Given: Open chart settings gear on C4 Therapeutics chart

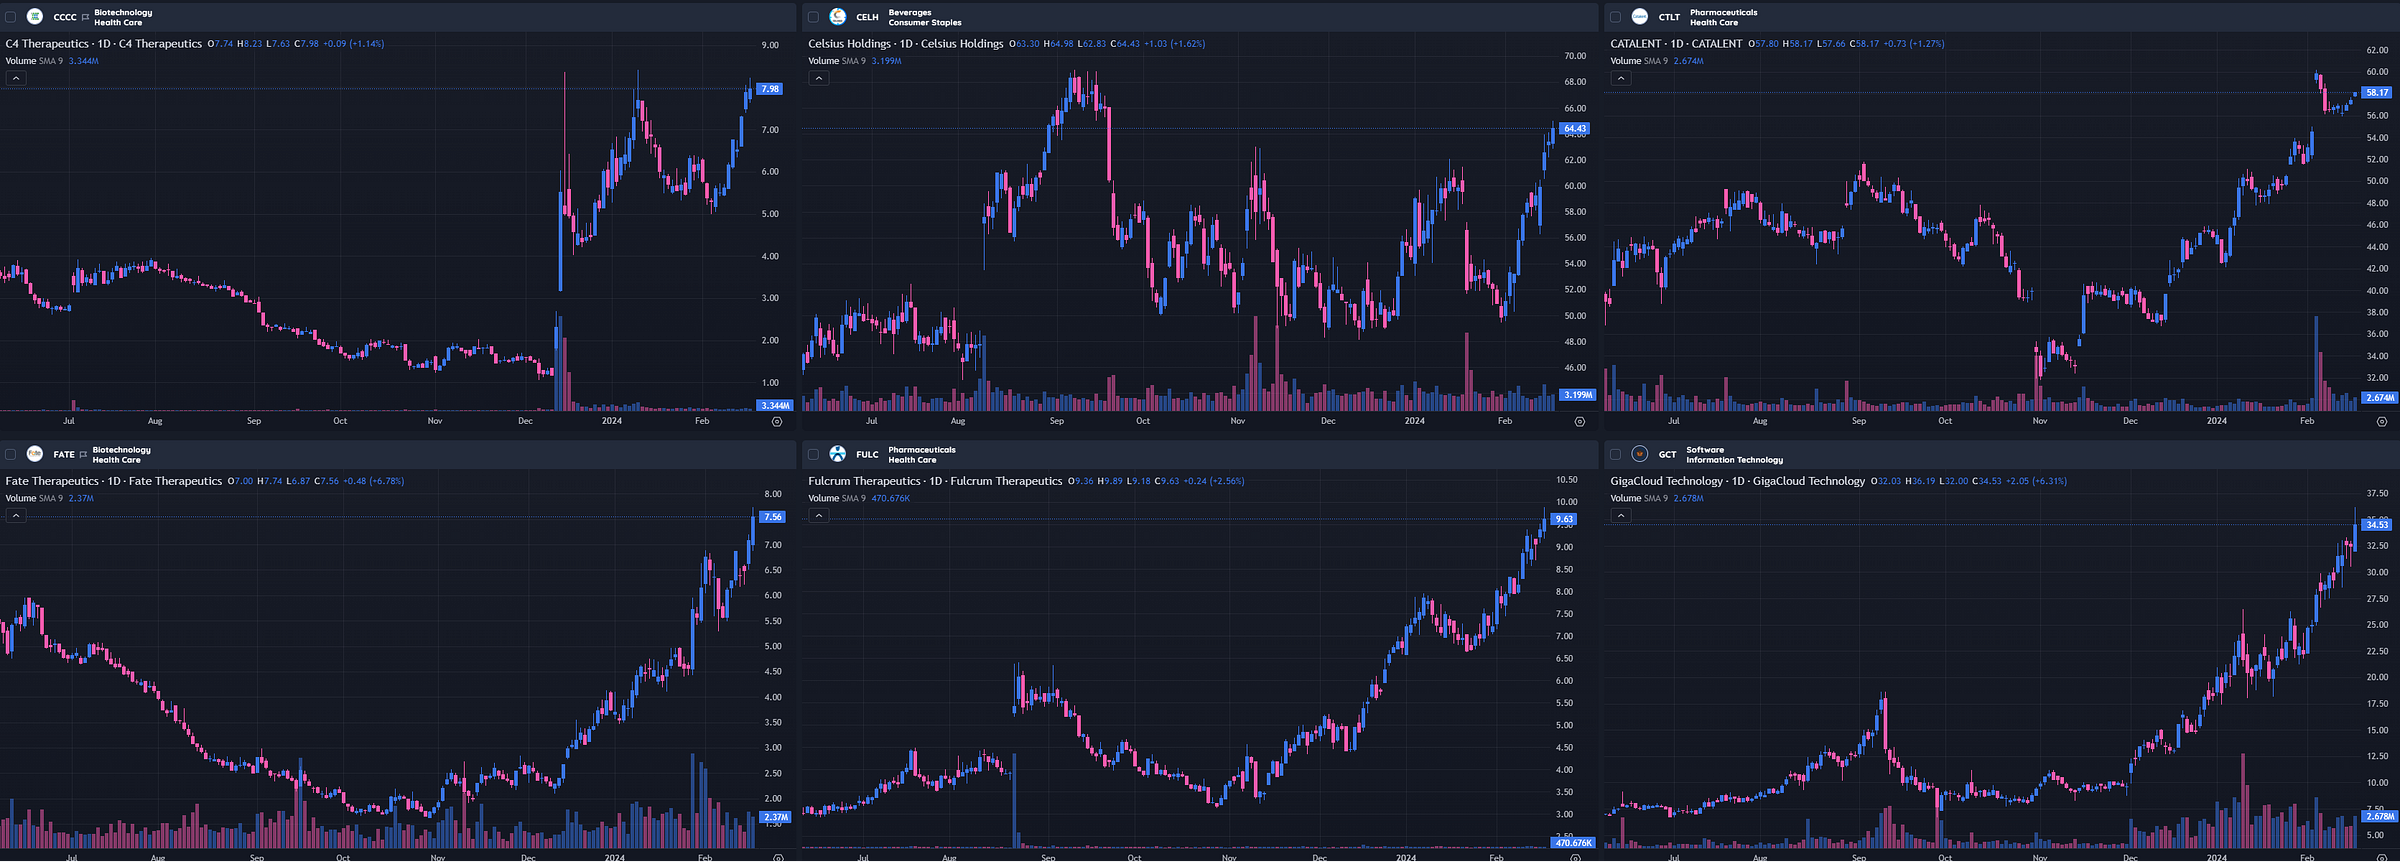Looking at the screenshot, I should (777, 422).
